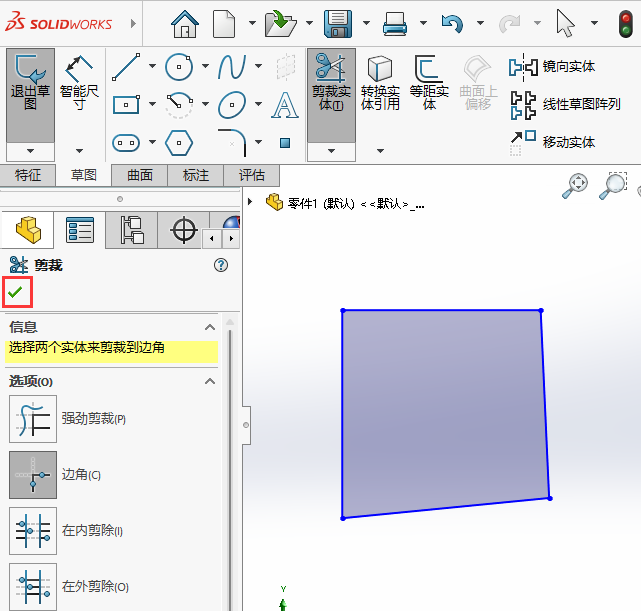Open dropdown next to Undo icon

(480, 23)
